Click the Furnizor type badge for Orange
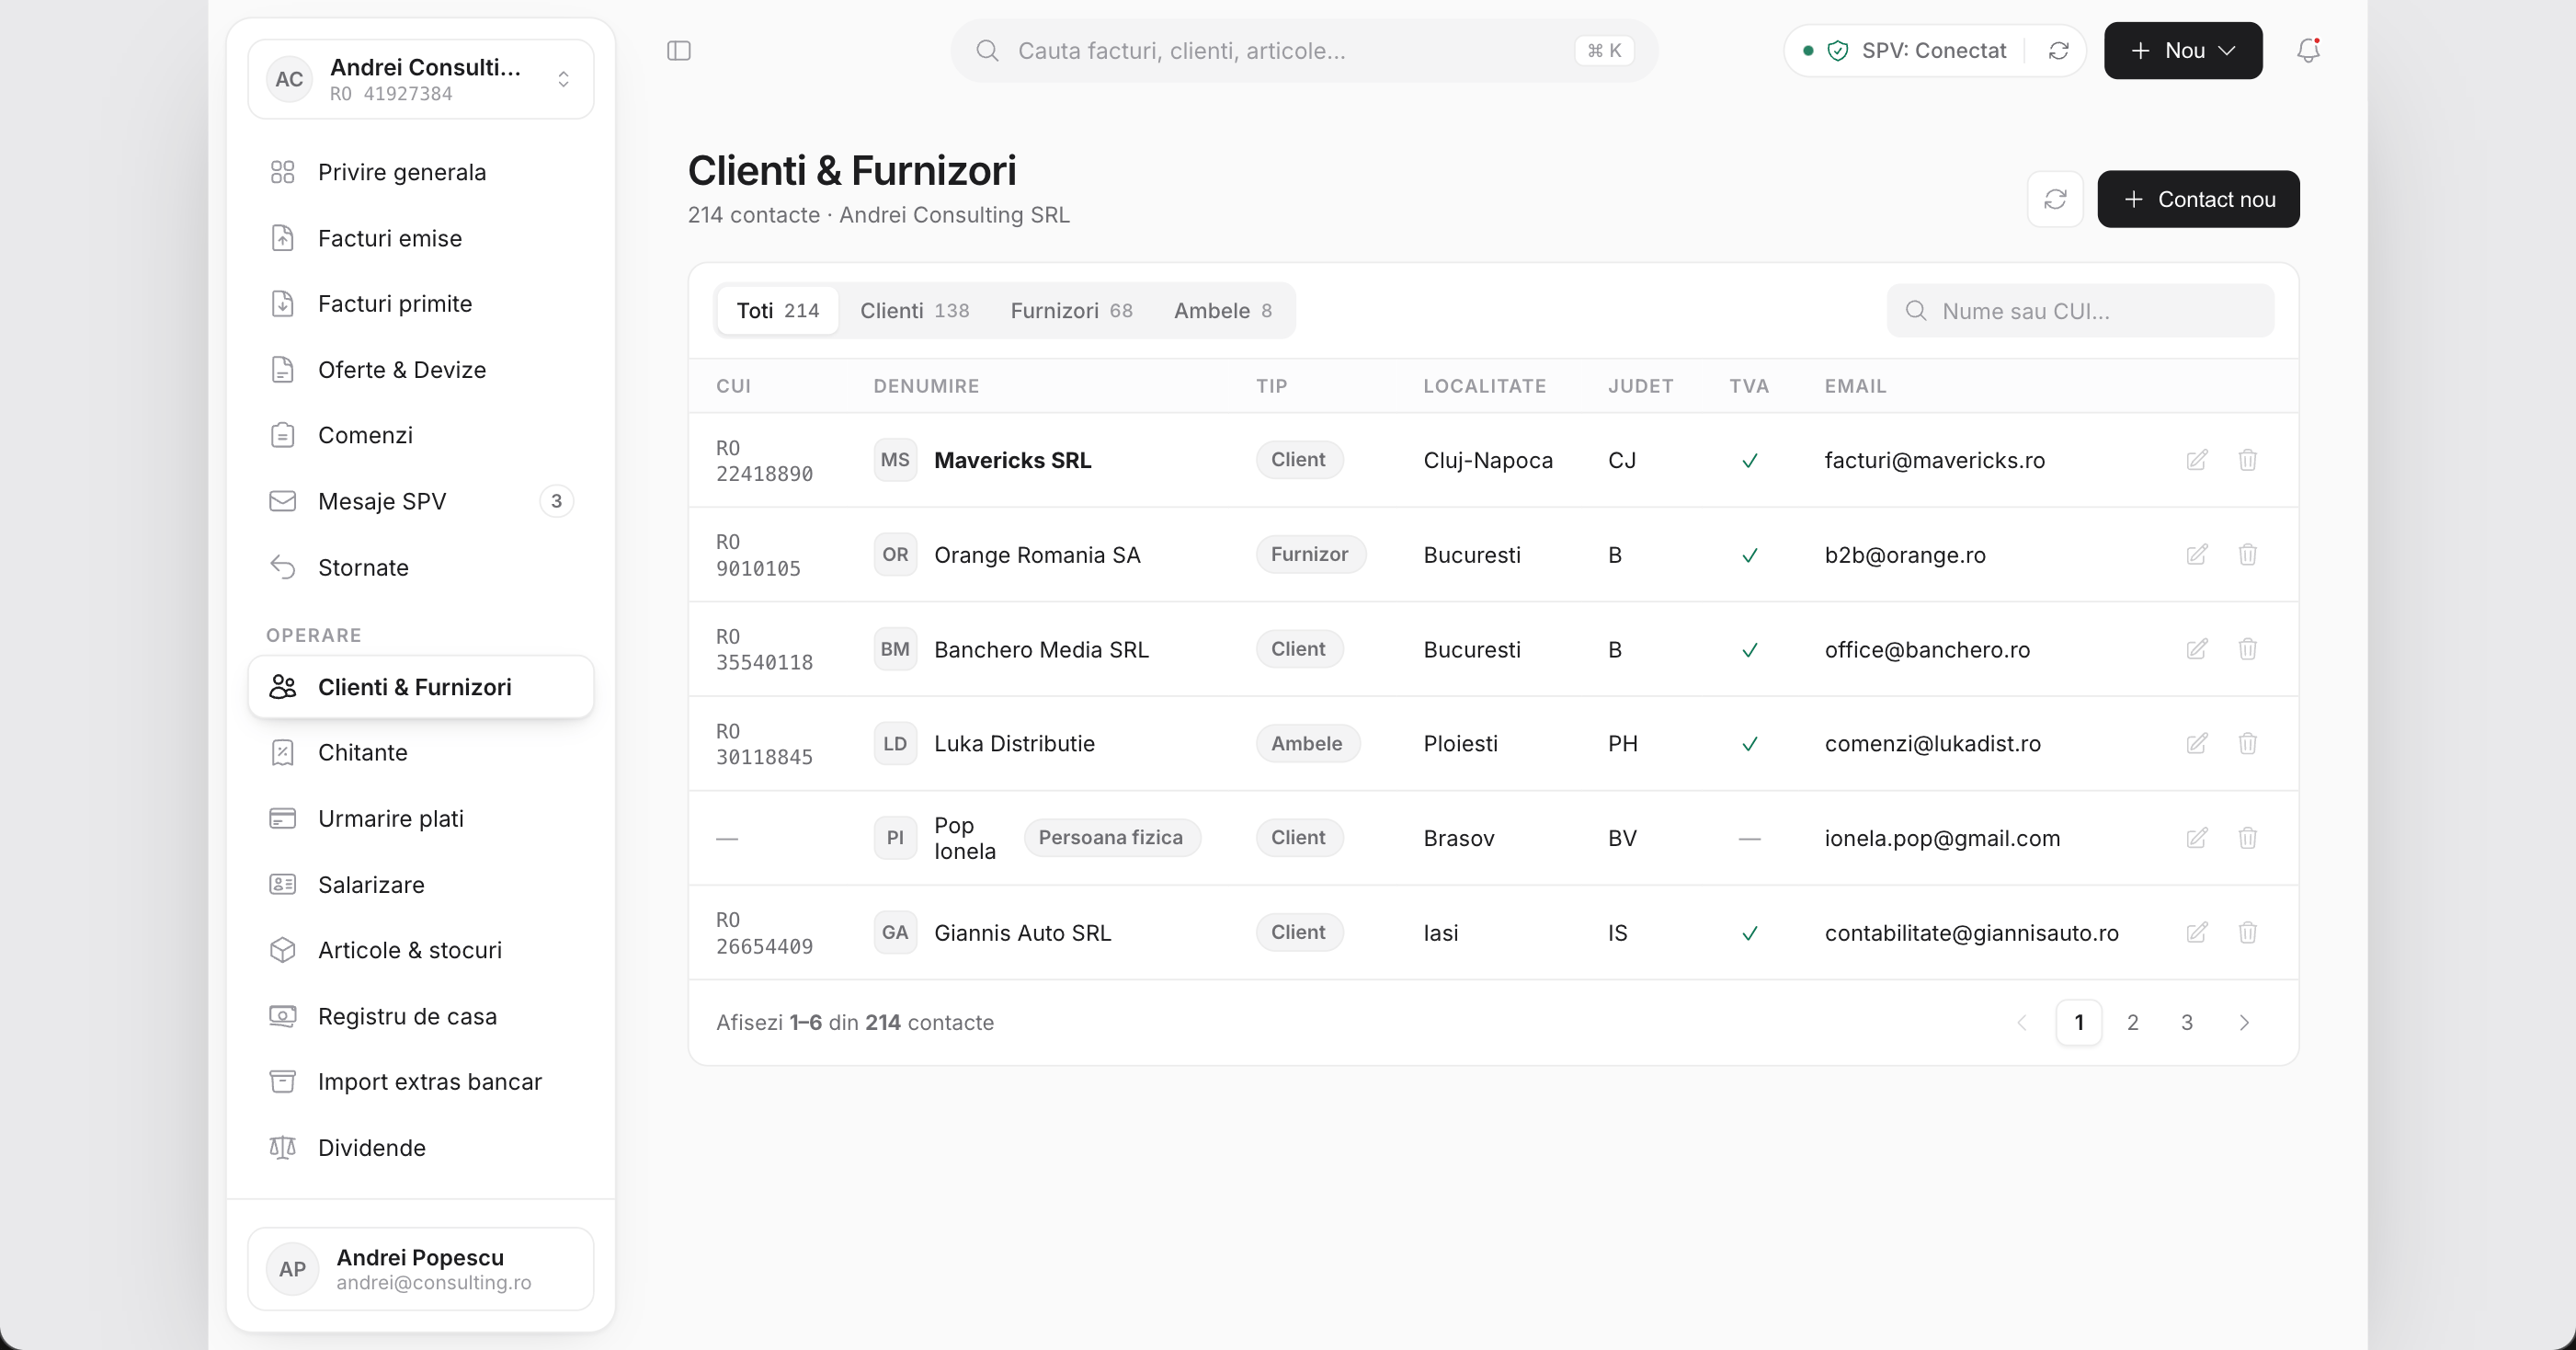The width and height of the screenshot is (2576, 1350). tap(1310, 555)
